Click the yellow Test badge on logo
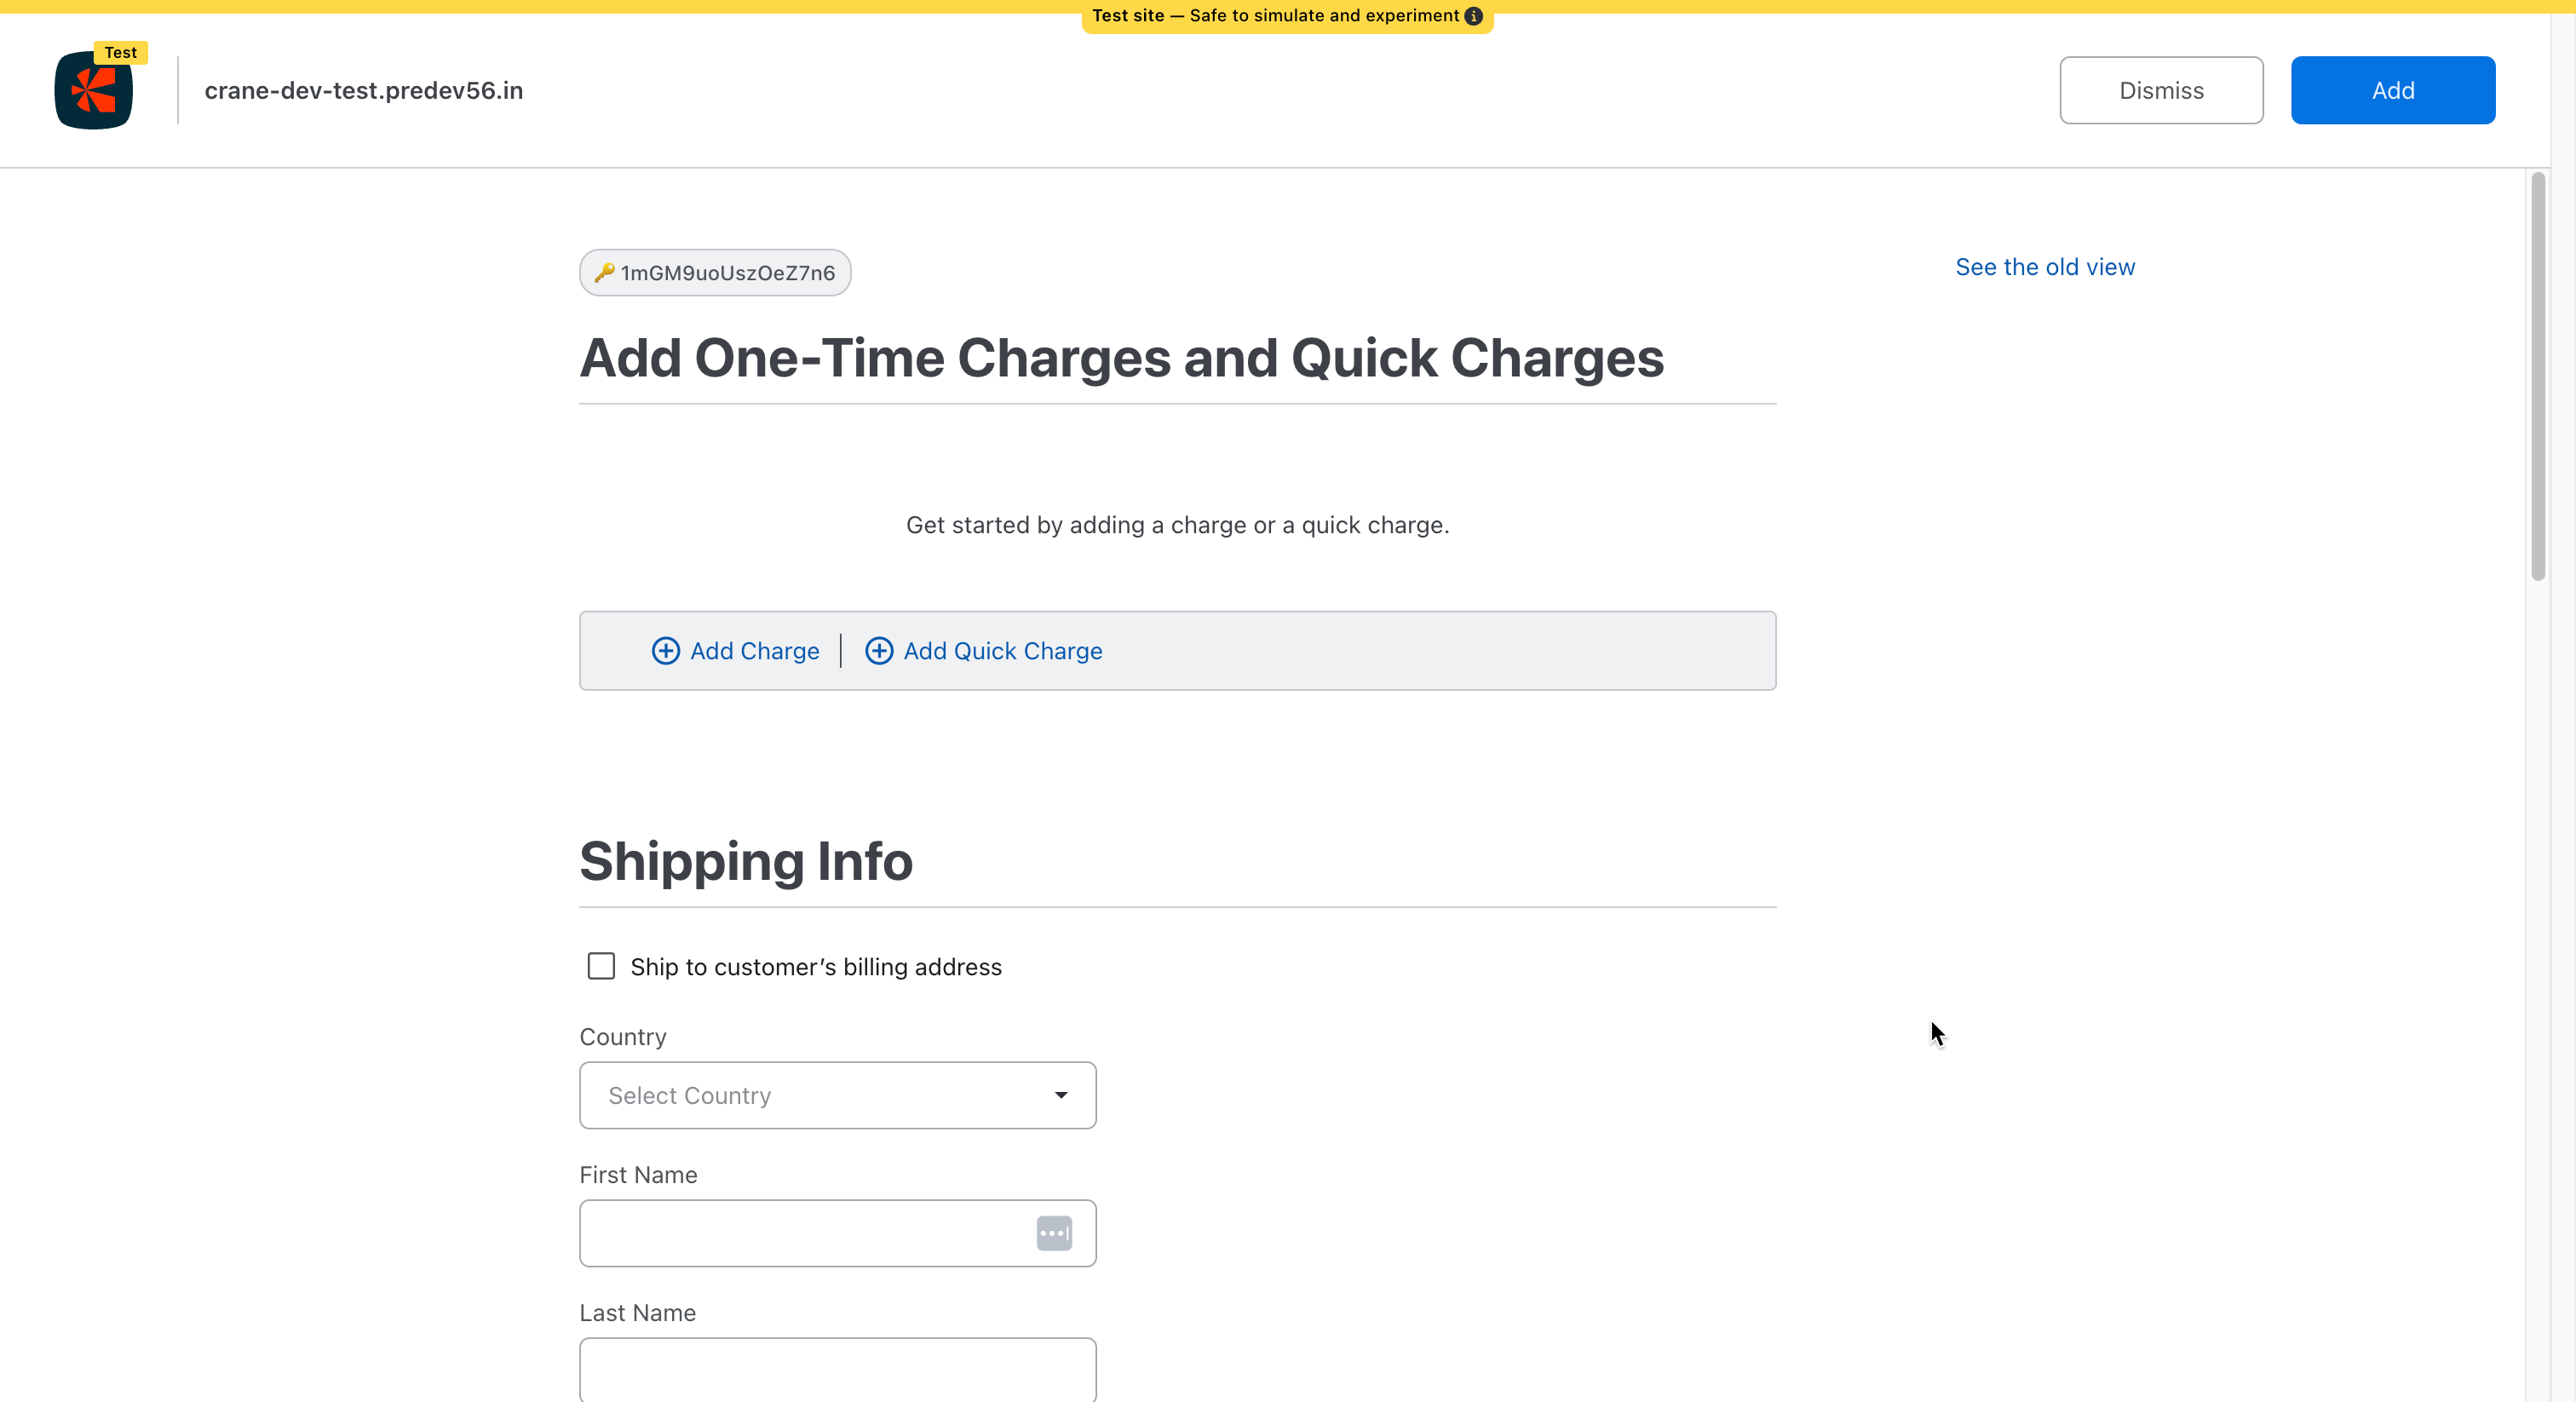Image resolution: width=2576 pixels, height=1402 pixels. tap(121, 52)
